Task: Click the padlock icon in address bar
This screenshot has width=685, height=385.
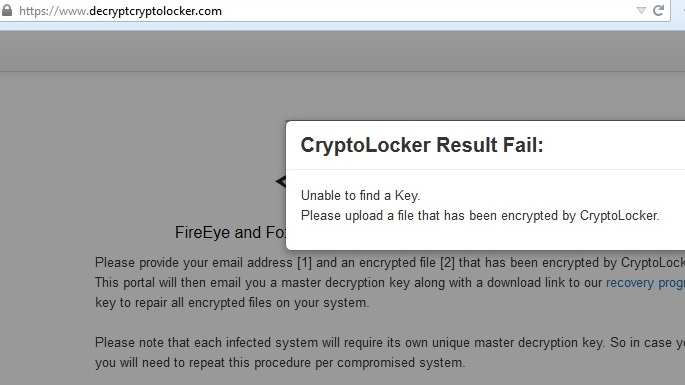Action: [7, 10]
